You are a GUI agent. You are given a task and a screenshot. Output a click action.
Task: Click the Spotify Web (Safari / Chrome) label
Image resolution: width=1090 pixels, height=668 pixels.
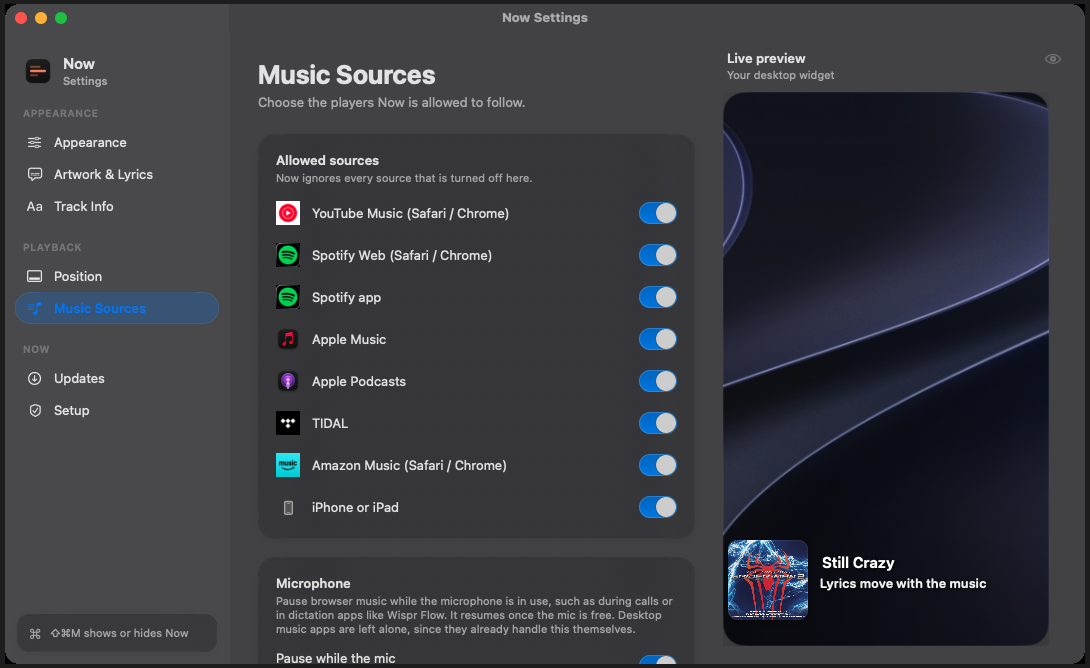tap(402, 256)
